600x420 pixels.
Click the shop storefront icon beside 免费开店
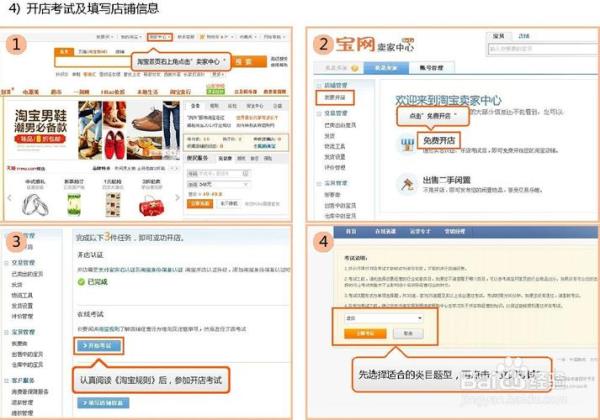pyautogui.click(x=407, y=143)
